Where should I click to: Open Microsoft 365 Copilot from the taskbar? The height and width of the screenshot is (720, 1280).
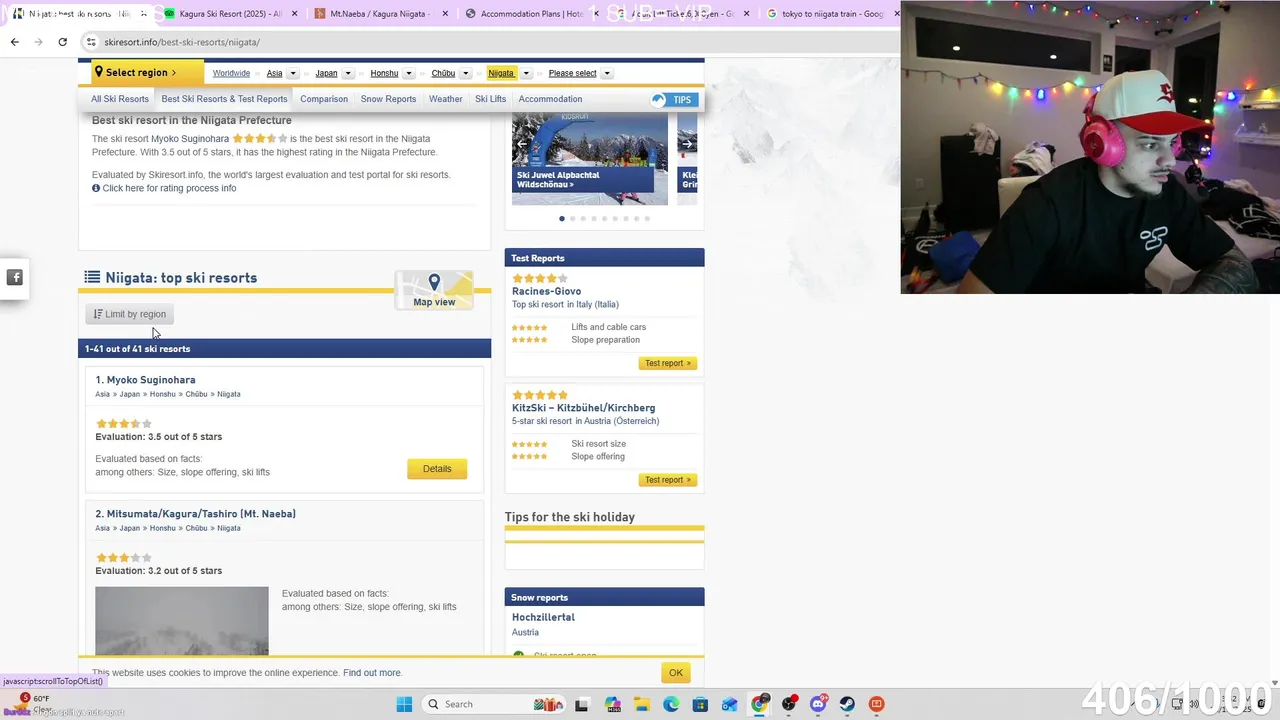click(612, 704)
